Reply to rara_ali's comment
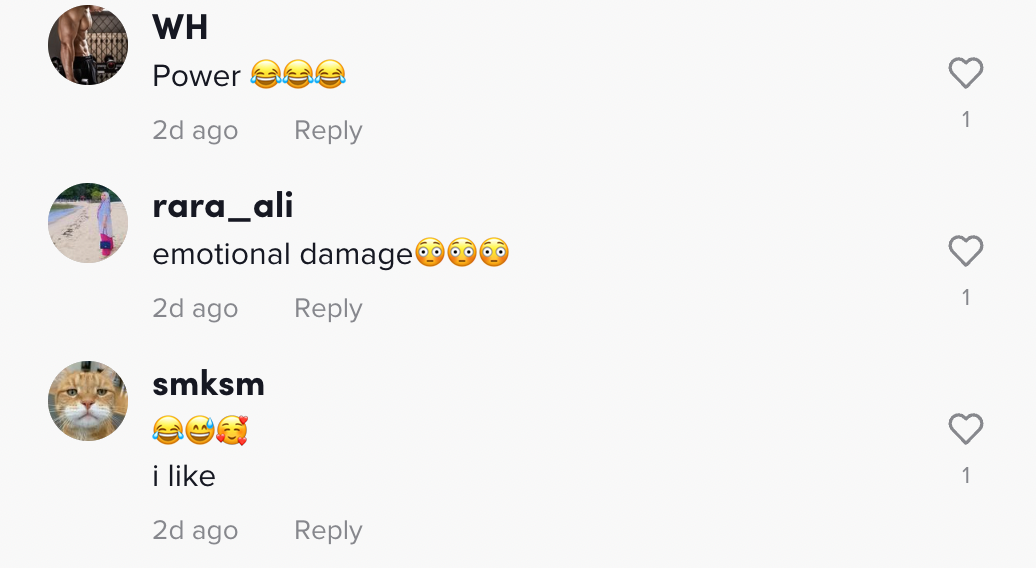This screenshot has height=568, width=1036. pyautogui.click(x=328, y=308)
